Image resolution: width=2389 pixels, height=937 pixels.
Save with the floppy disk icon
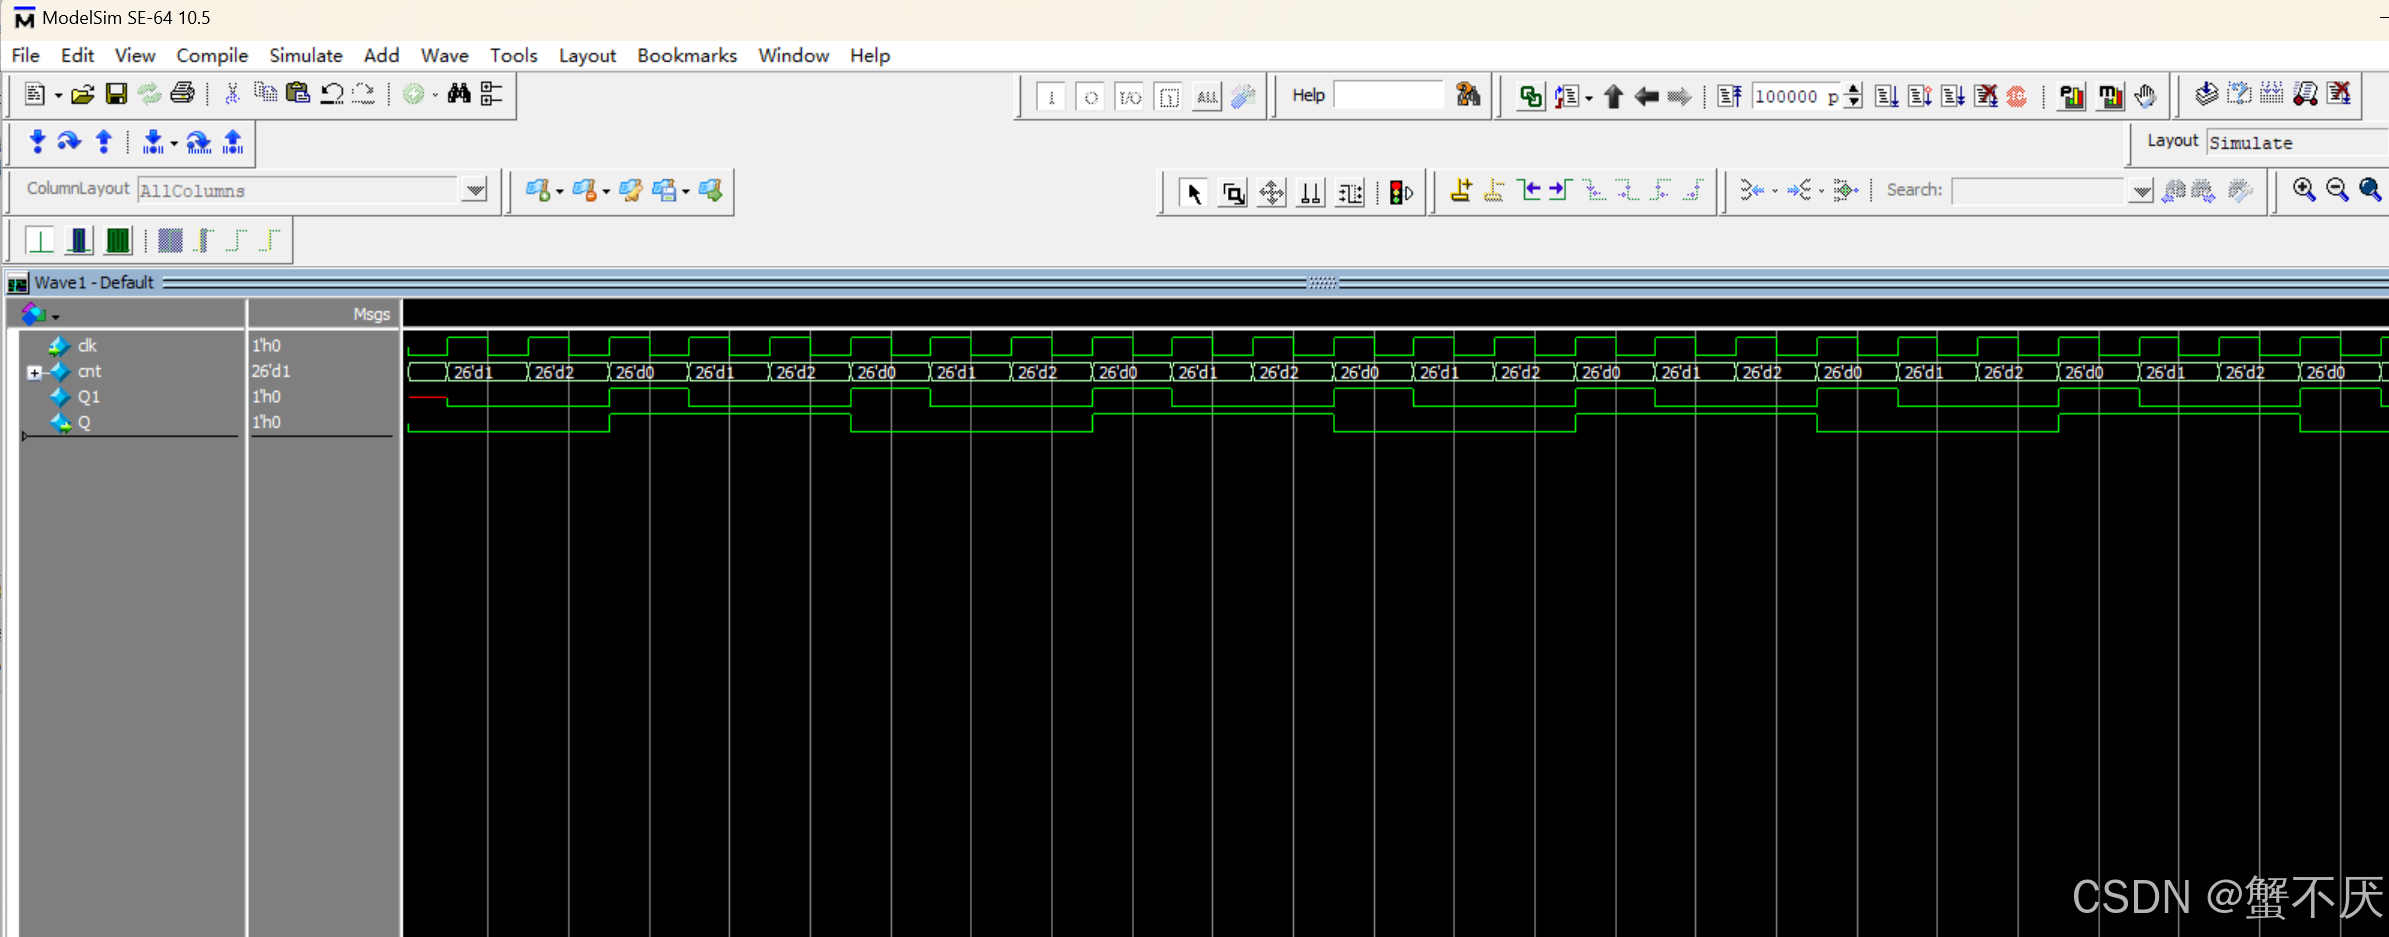pos(116,94)
